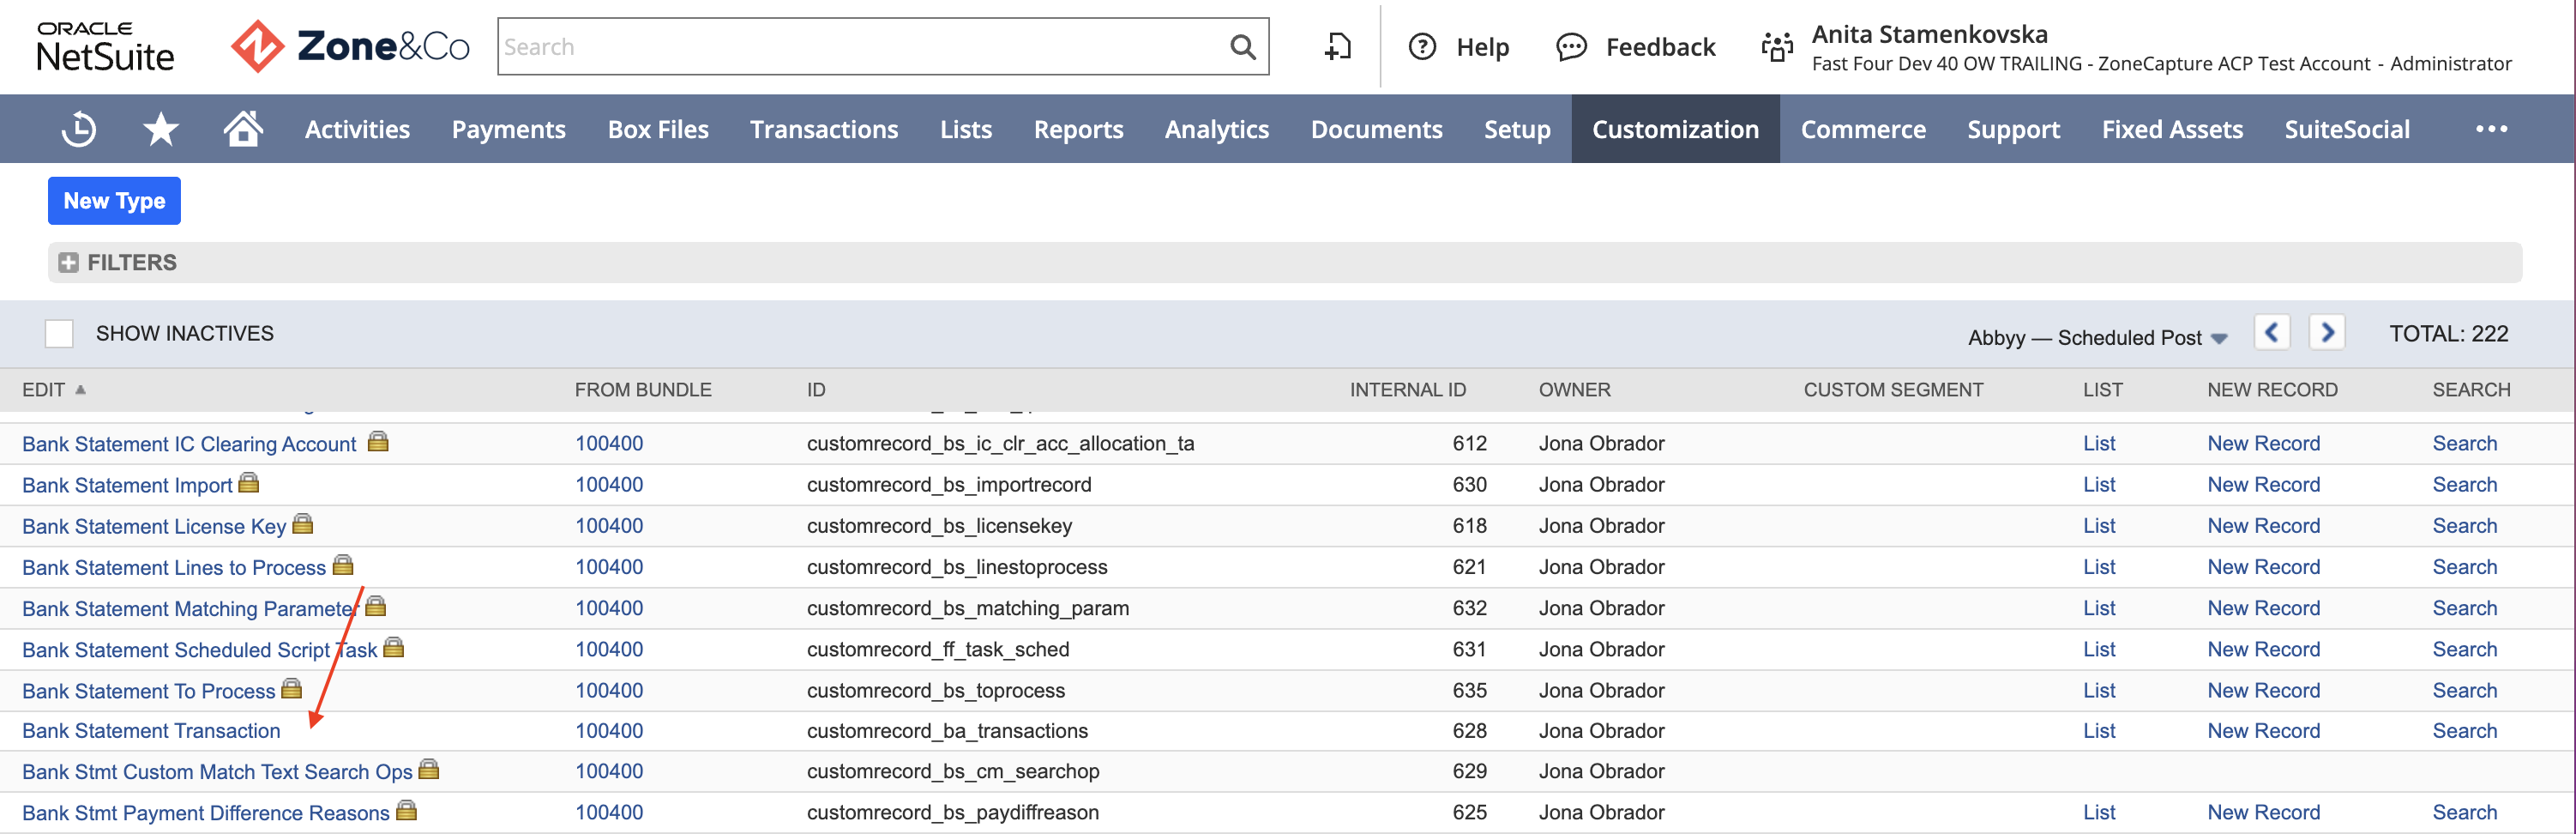
Task: Click the Help text link
Action: coord(1482,47)
